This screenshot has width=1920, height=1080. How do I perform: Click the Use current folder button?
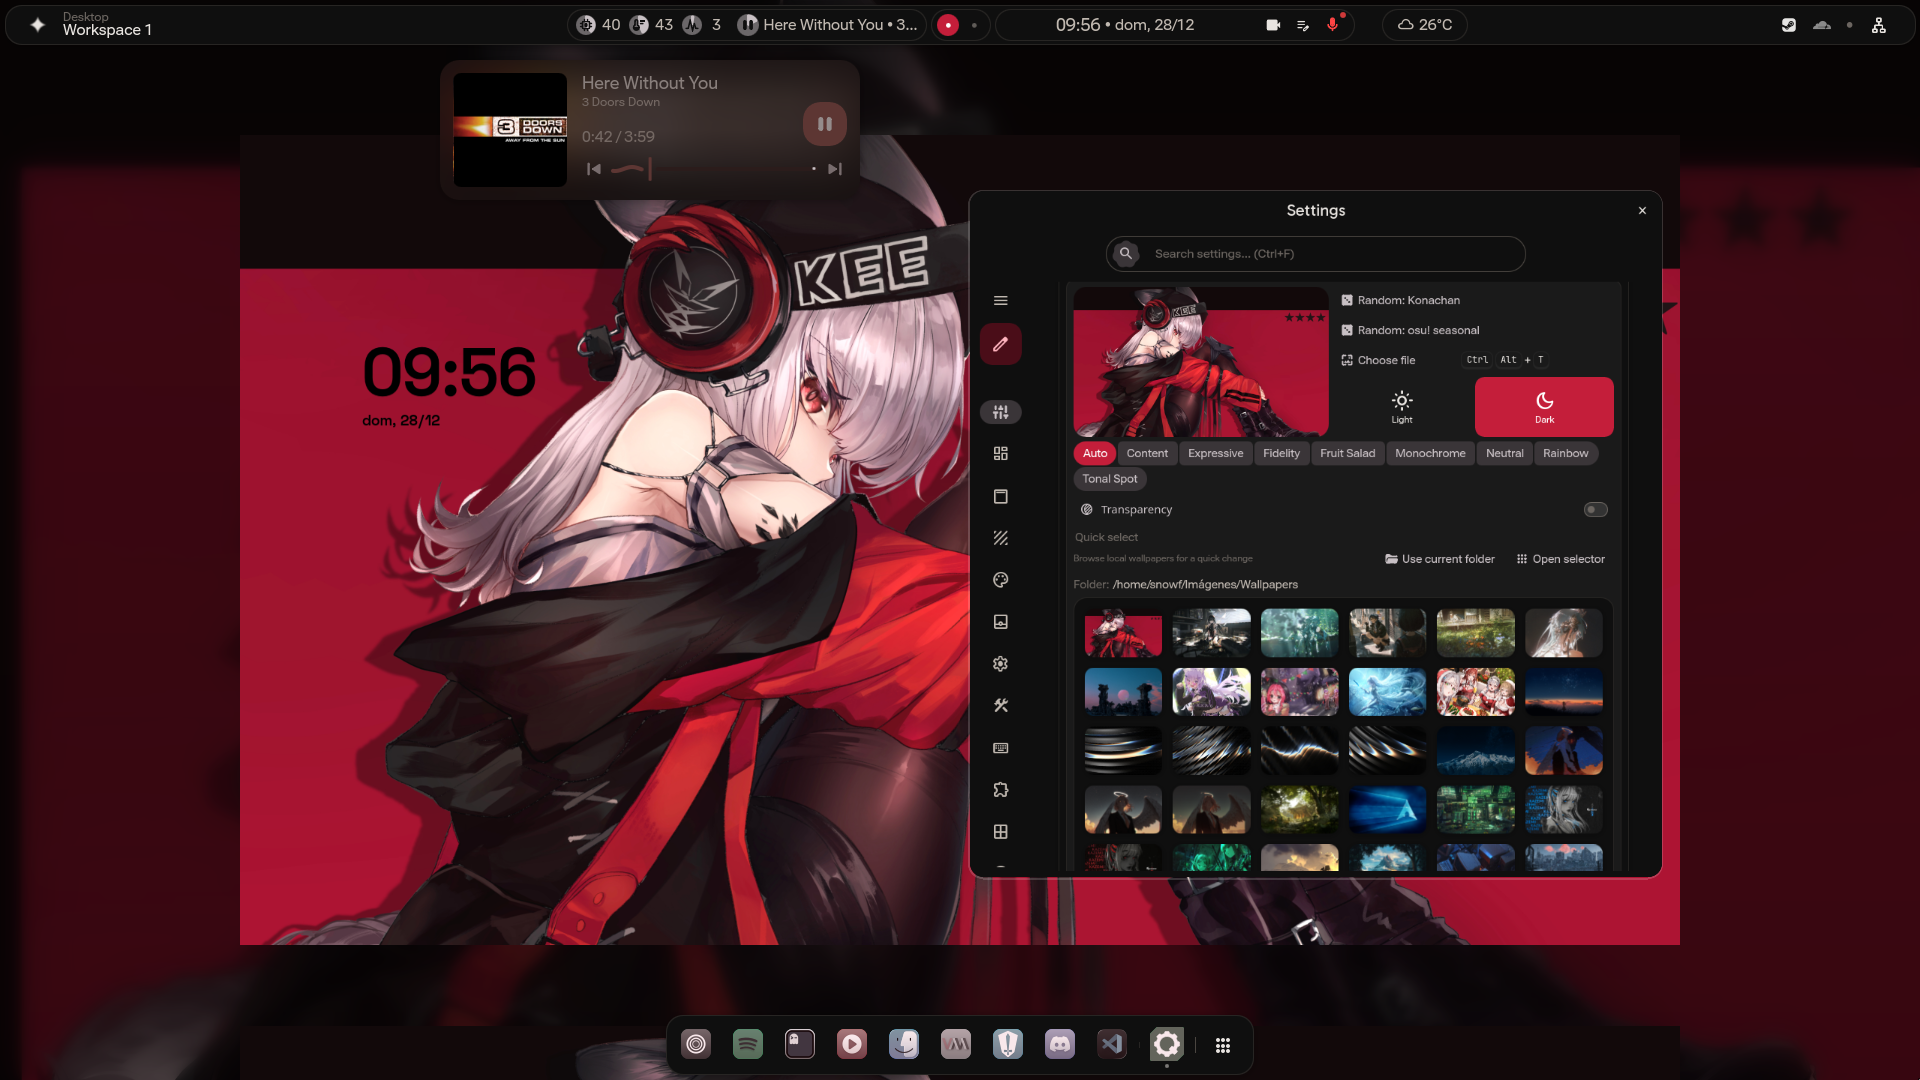(x=1439, y=559)
